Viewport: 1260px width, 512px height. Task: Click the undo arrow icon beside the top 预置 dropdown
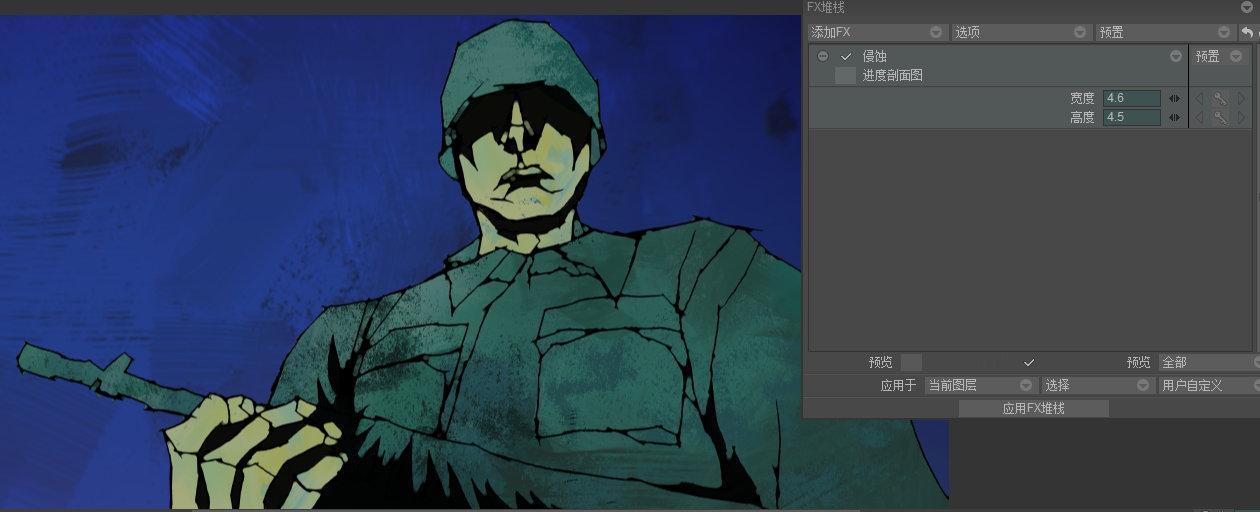tap(1247, 32)
